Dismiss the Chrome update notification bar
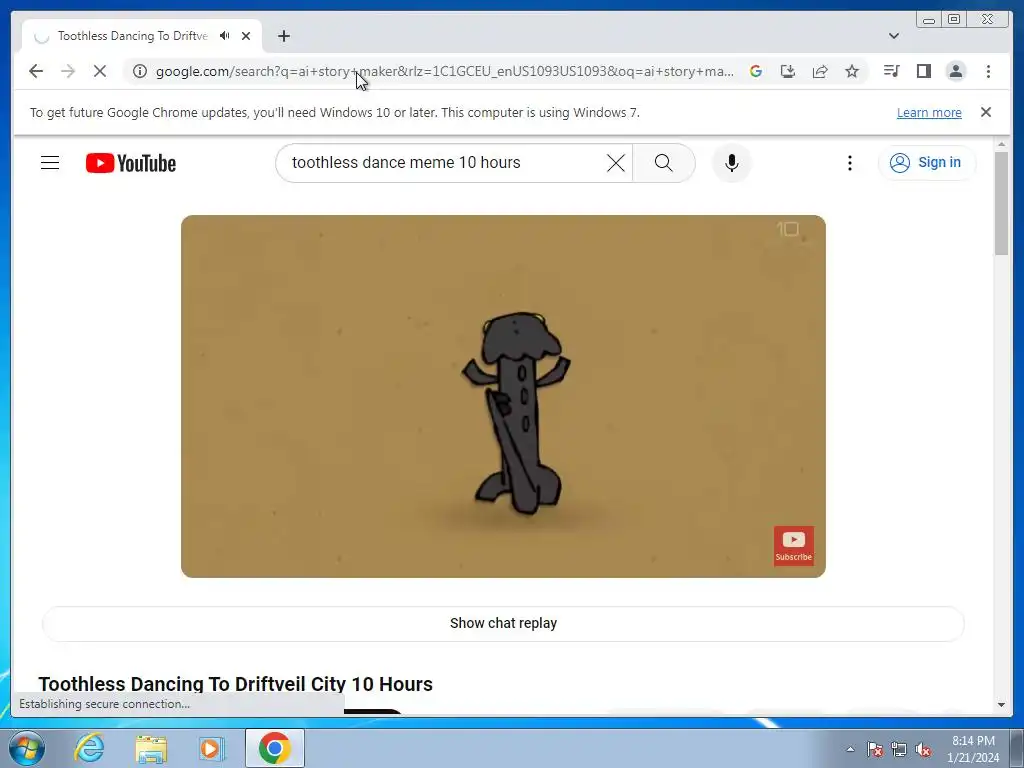 [x=985, y=112]
